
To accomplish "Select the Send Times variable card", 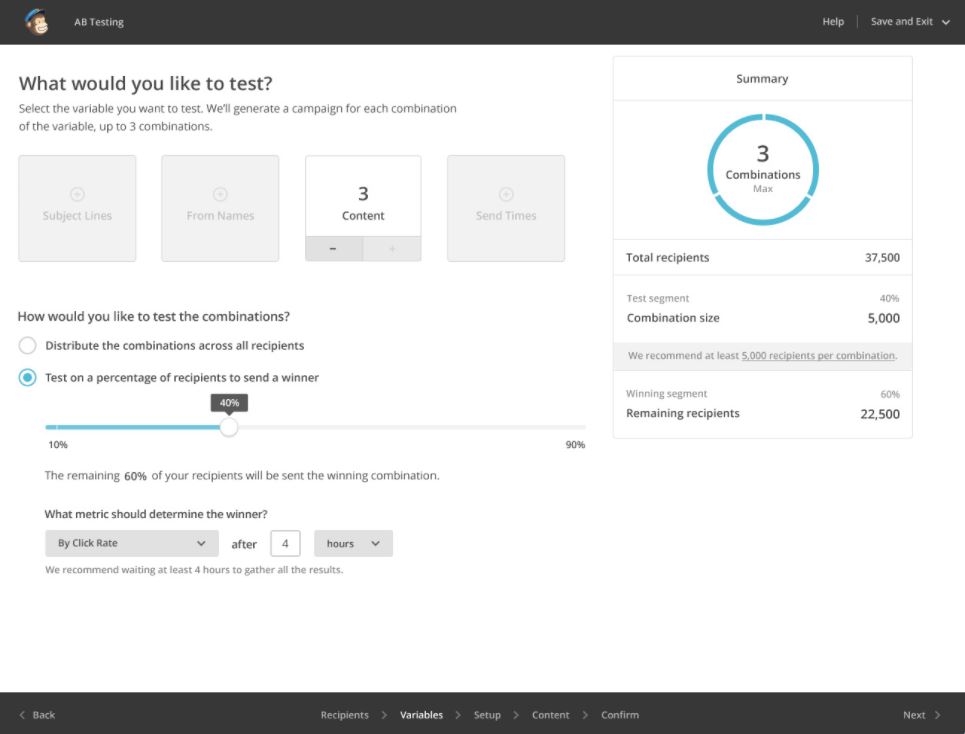I will [x=506, y=208].
